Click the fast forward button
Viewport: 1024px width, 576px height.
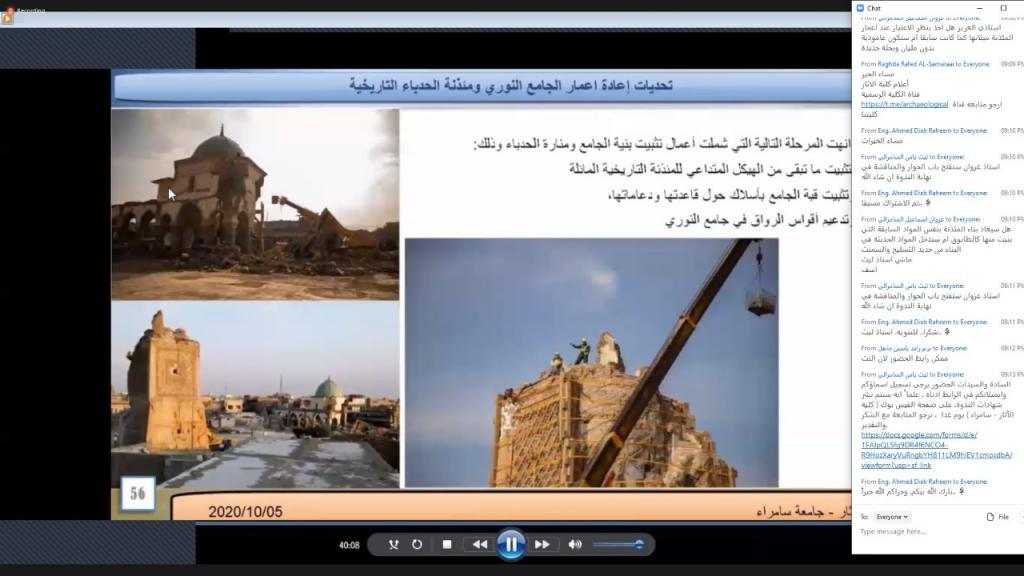pyautogui.click(x=542, y=545)
